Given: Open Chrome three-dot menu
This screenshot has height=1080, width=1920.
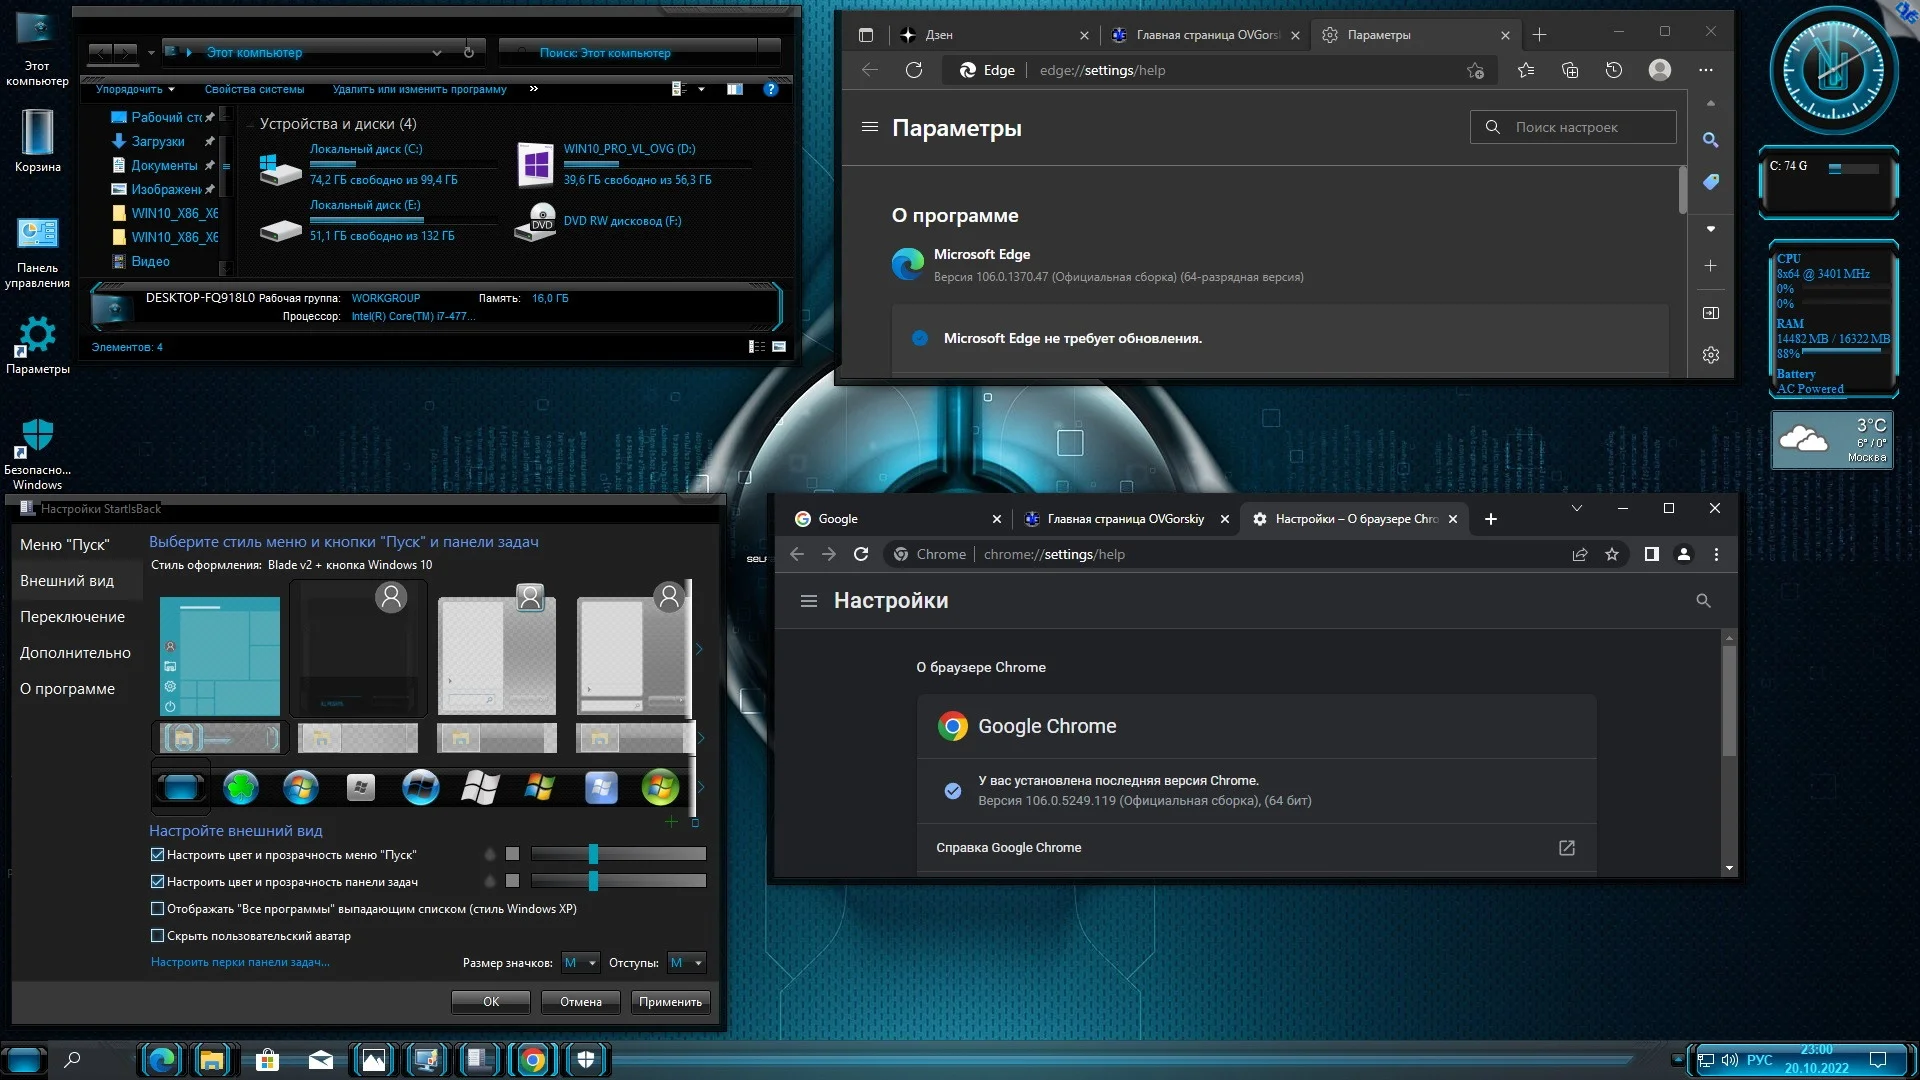Looking at the screenshot, I should [x=1716, y=554].
